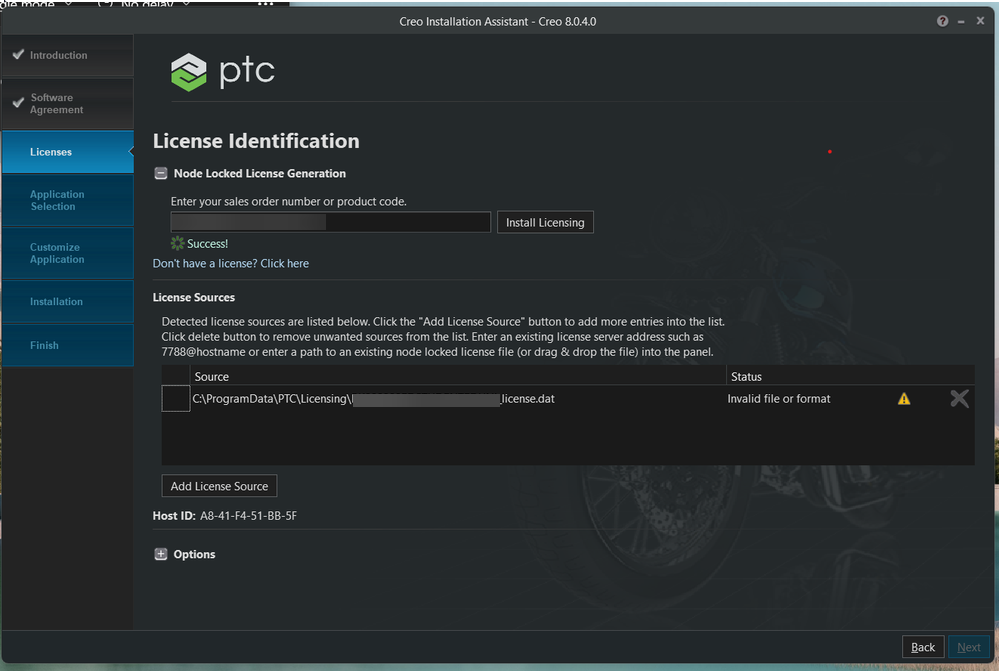This screenshot has width=1003, height=671.
Task: Expand the Options section
Action: (x=160, y=553)
